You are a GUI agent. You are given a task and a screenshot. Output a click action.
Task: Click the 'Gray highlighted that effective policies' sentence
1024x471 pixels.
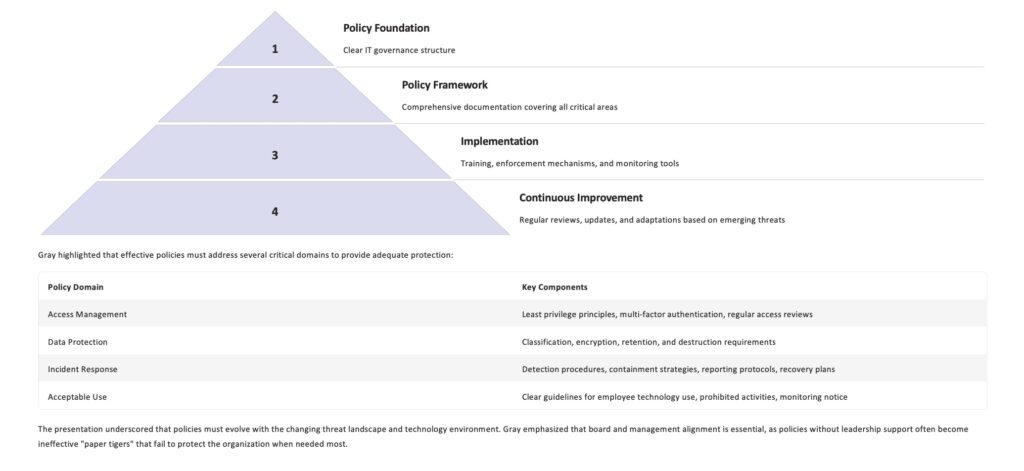pos(245,255)
